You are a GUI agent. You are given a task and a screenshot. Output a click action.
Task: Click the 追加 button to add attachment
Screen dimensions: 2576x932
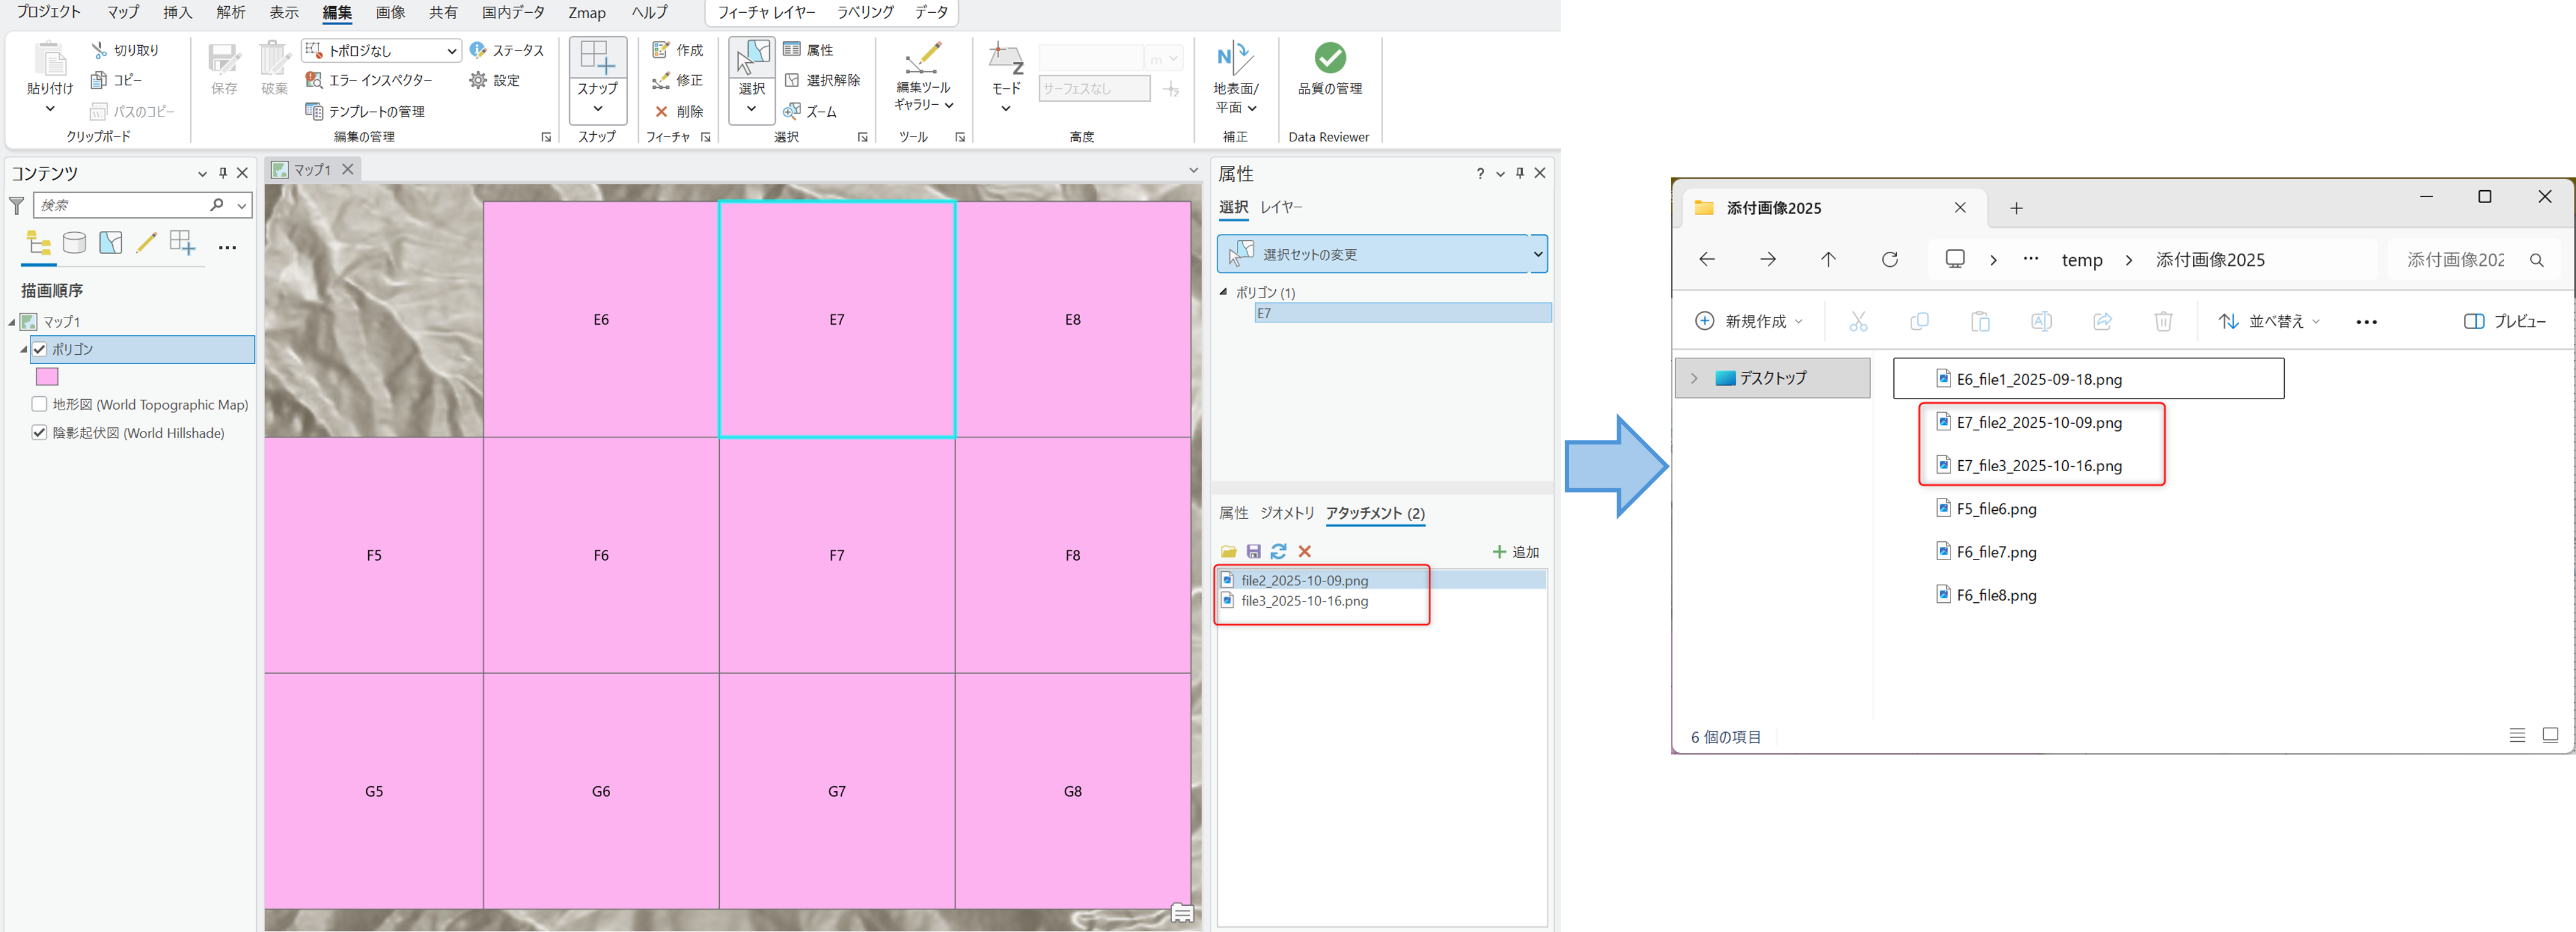click(x=1515, y=551)
